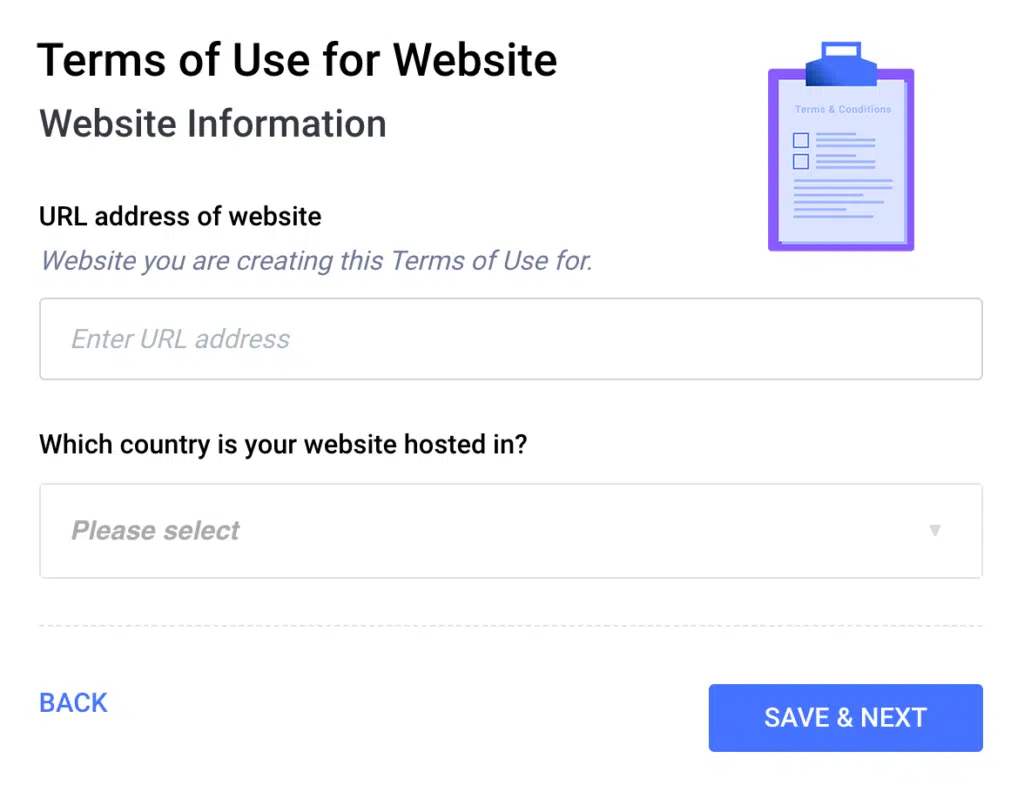Click the dropdown arrow beside Please select

click(935, 530)
